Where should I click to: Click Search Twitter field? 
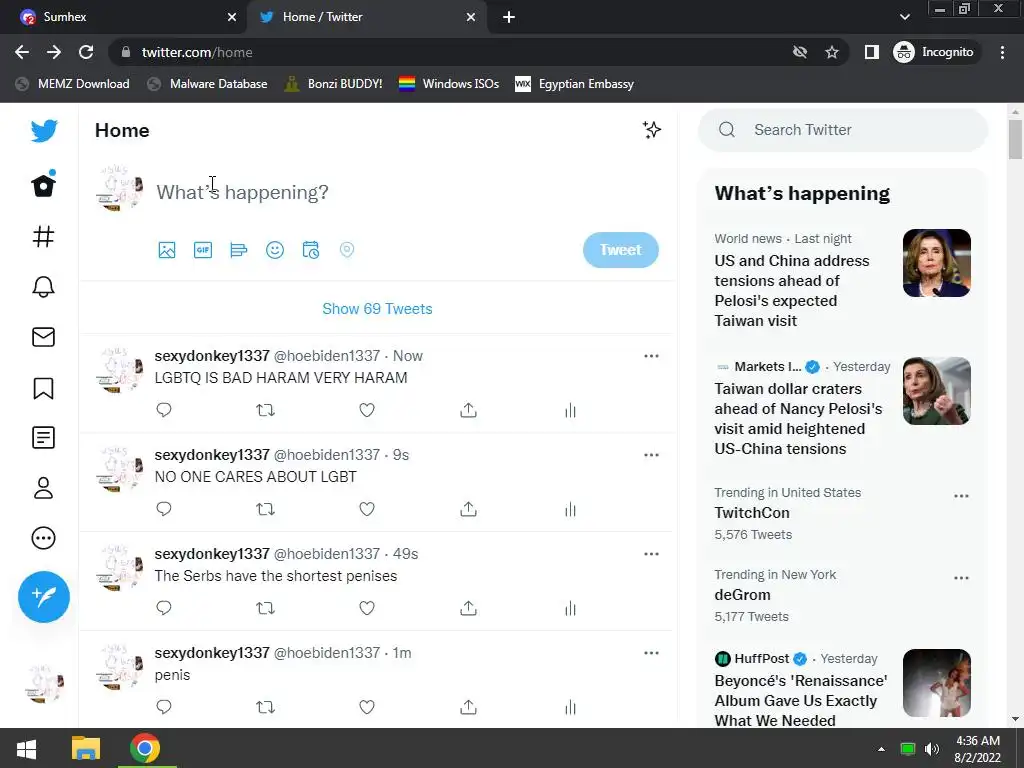pos(843,130)
